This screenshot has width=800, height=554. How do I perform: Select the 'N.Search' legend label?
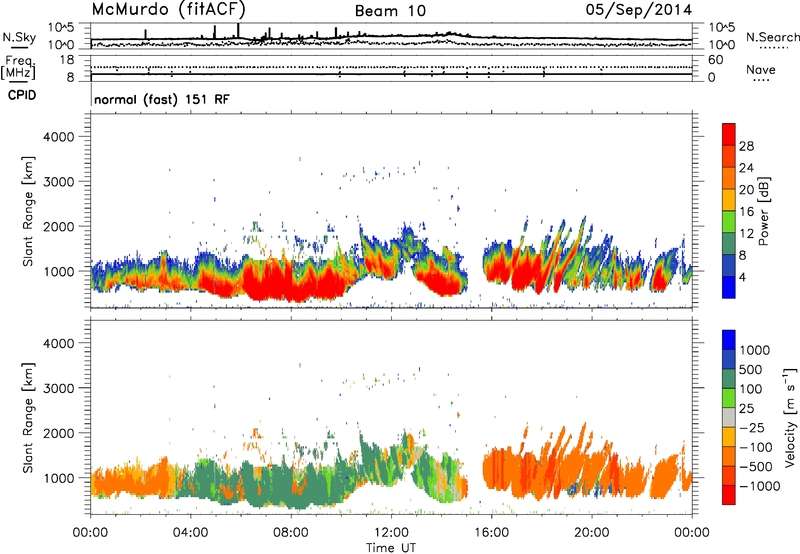(772, 37)
